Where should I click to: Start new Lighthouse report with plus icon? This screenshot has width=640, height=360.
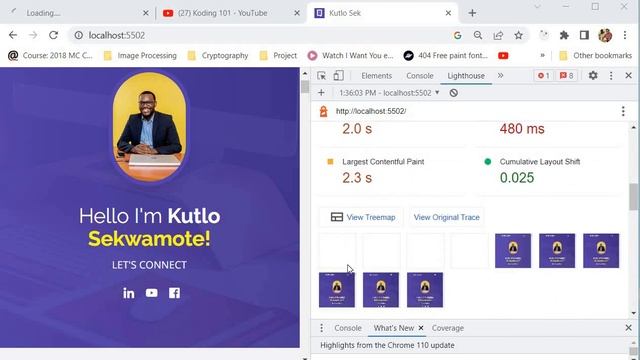pyautogui.click(x=321, y=93)
